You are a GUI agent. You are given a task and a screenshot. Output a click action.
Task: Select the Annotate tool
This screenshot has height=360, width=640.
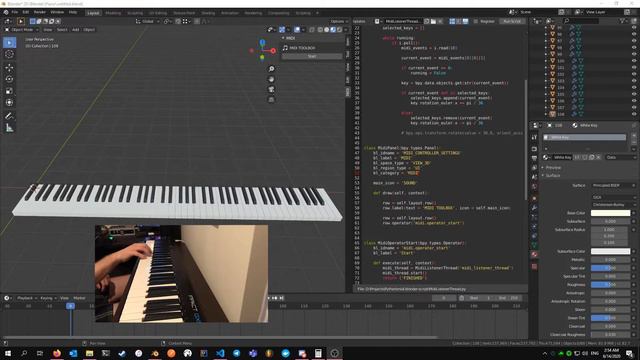tap(9, 116)
